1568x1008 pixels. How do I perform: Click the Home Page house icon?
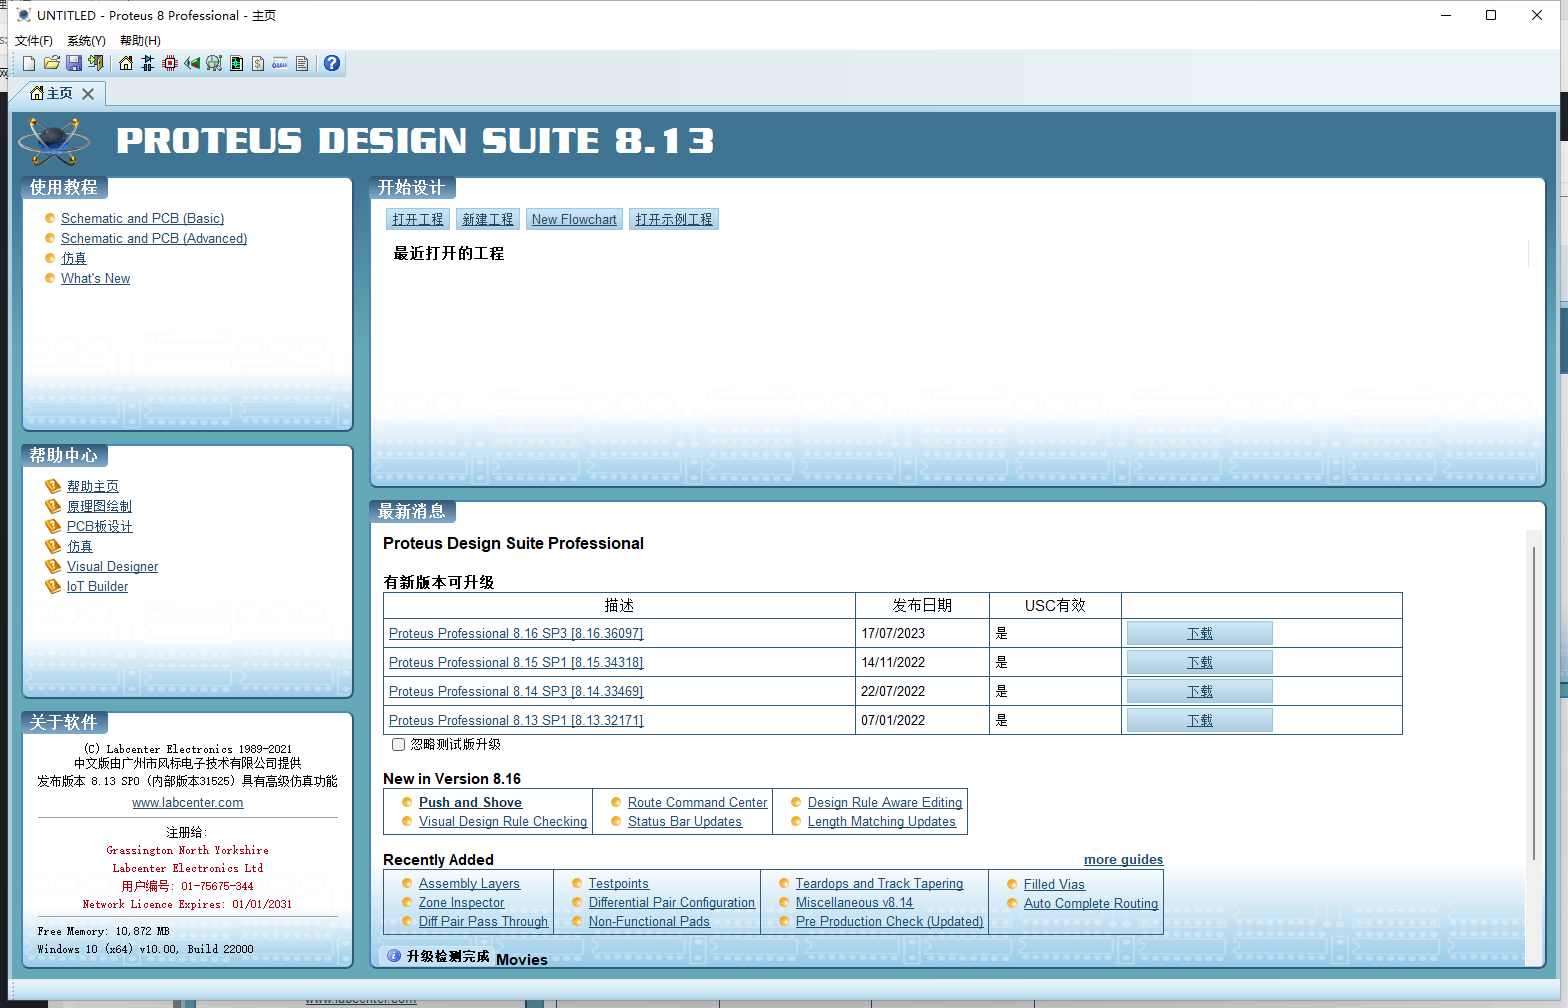click(x=126, y=63)
